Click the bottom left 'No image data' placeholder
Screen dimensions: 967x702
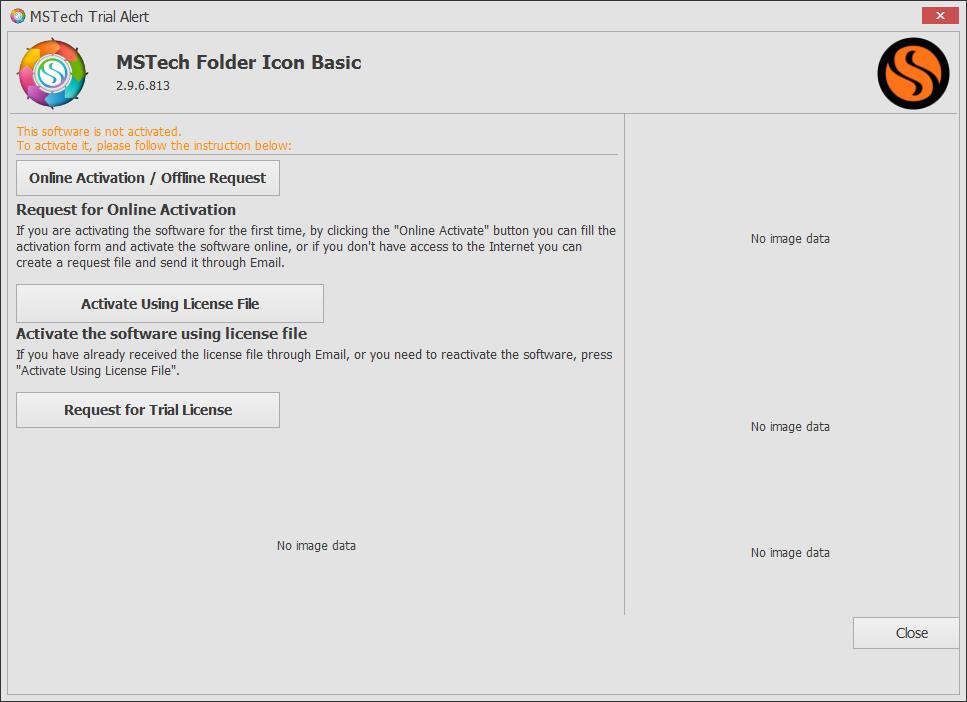pyautogui.click(x=316, y=546)
